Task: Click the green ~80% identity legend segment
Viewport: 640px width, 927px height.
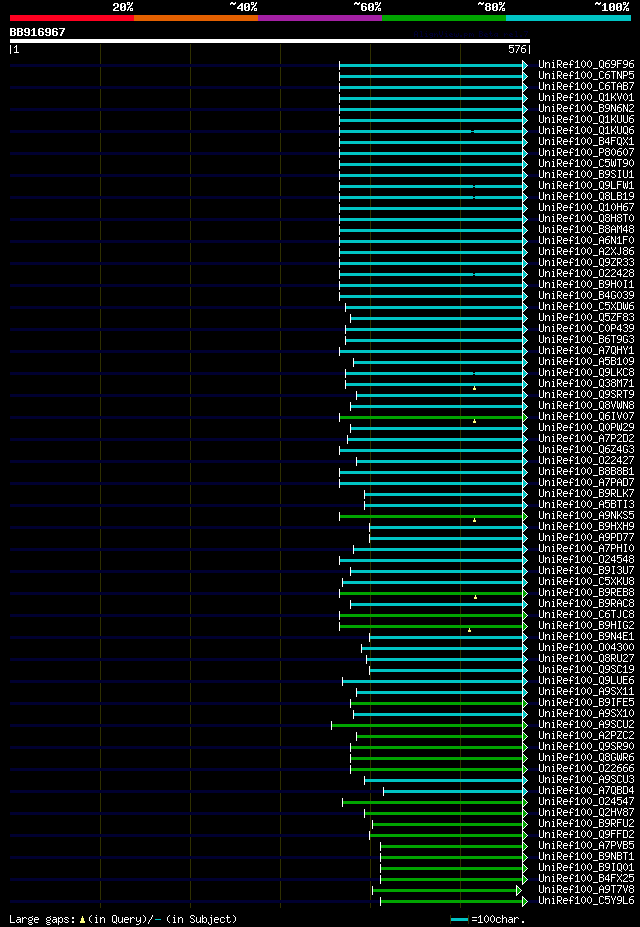Action: [x=444, y=18]
